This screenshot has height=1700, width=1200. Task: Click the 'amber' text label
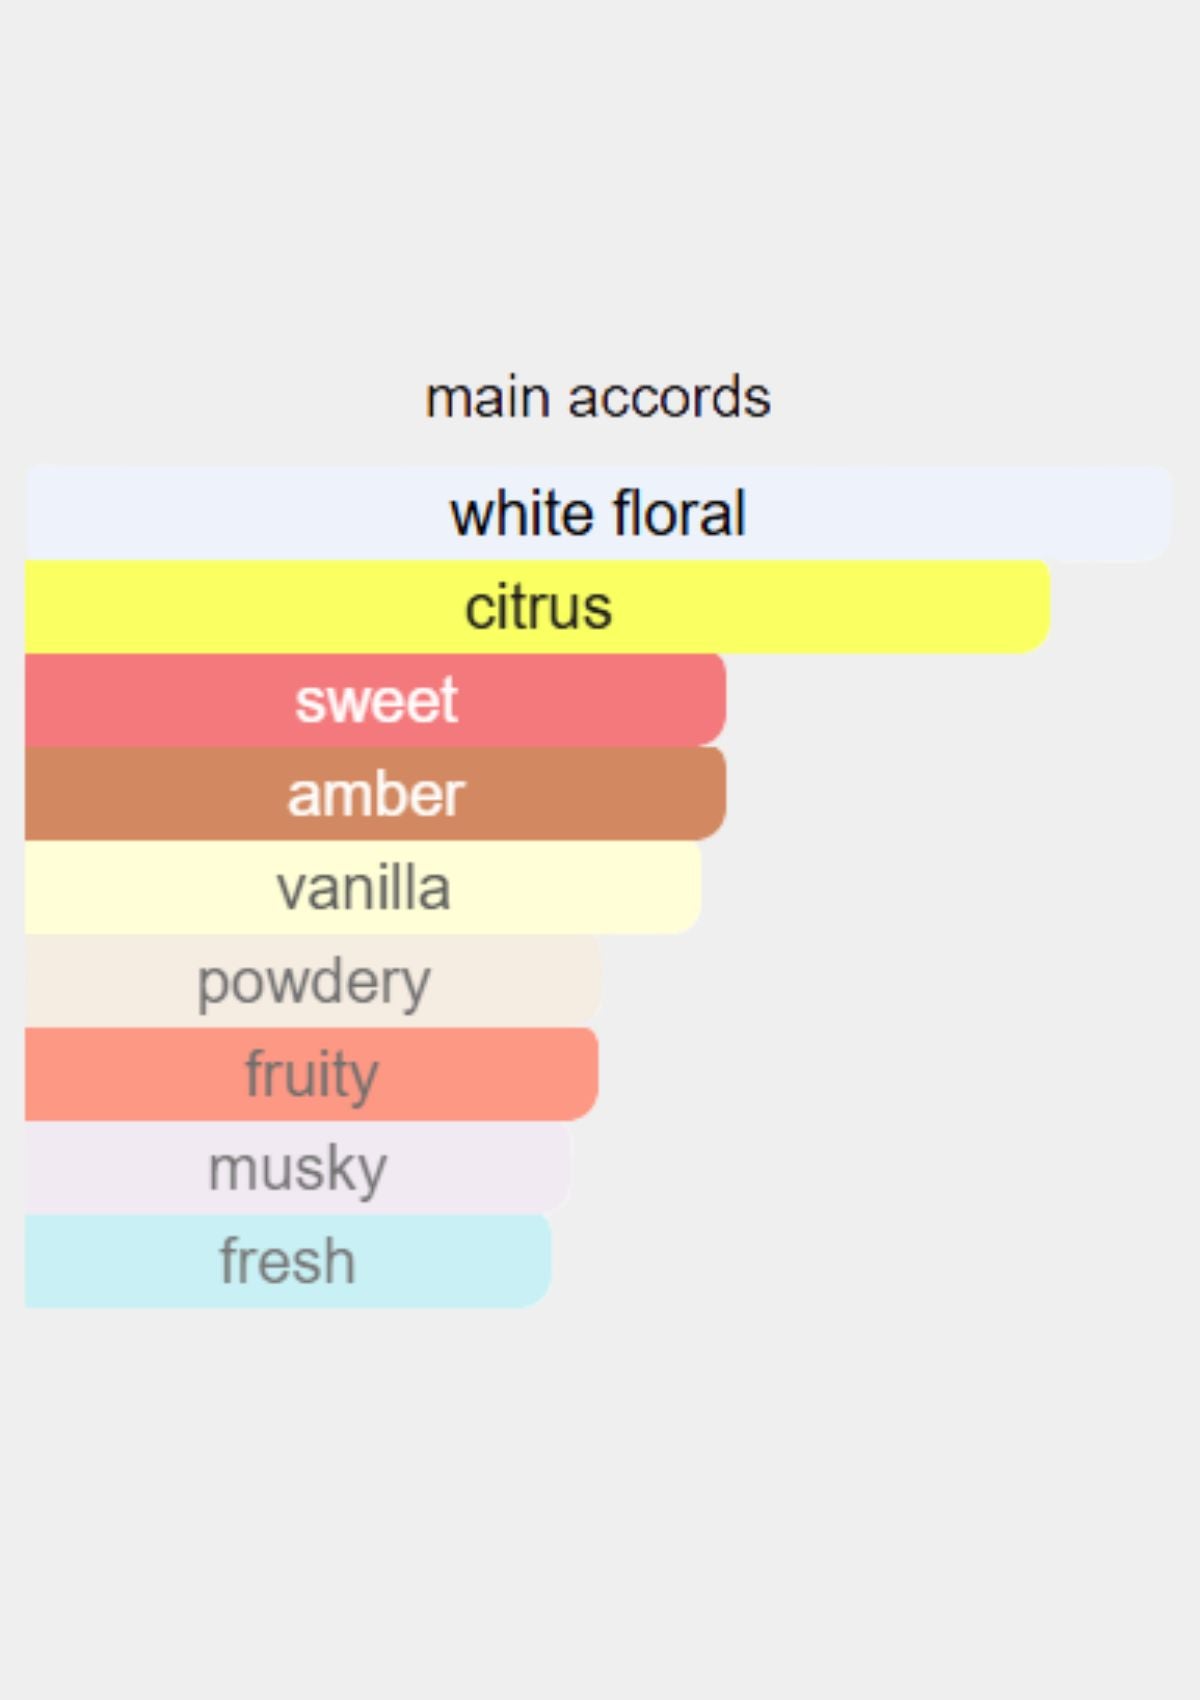[x=376, y=794]
